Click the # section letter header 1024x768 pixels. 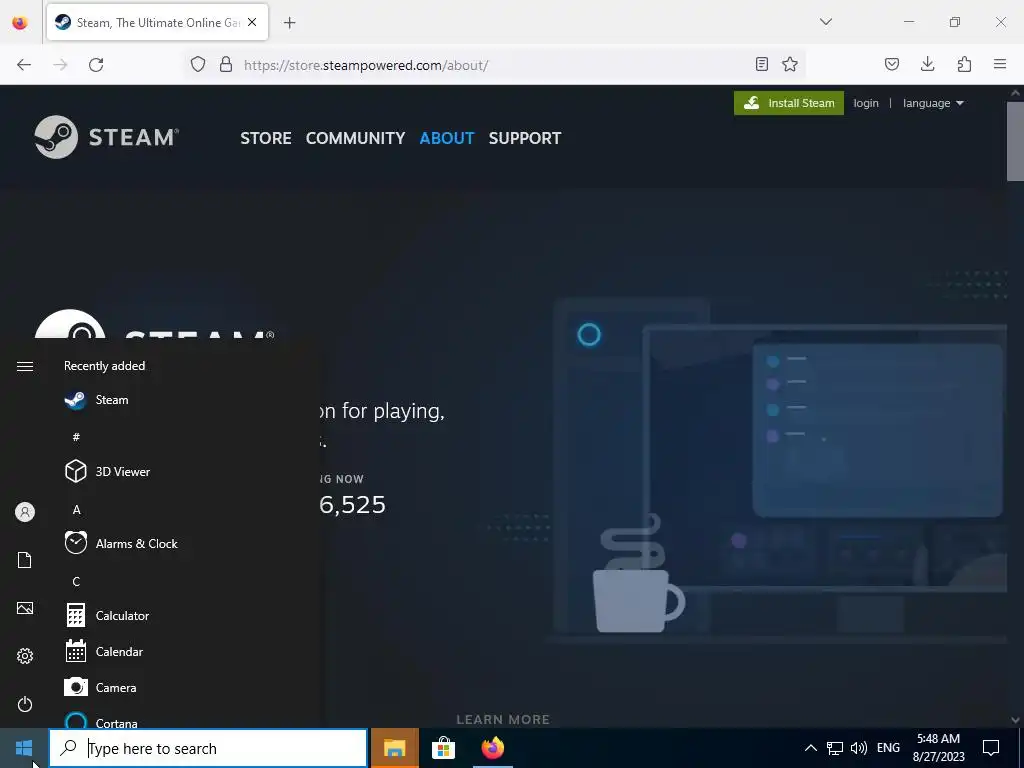[x=76, y=437]
